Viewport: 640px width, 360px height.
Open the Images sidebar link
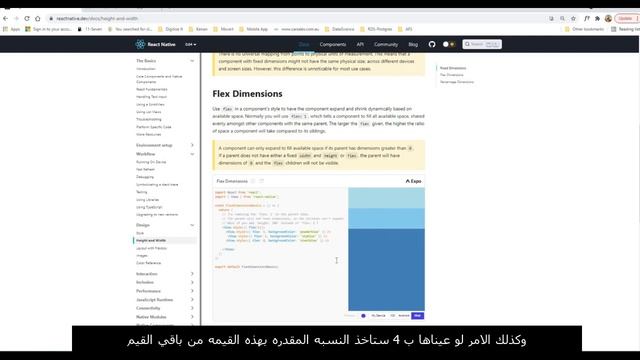coord(142,256)
